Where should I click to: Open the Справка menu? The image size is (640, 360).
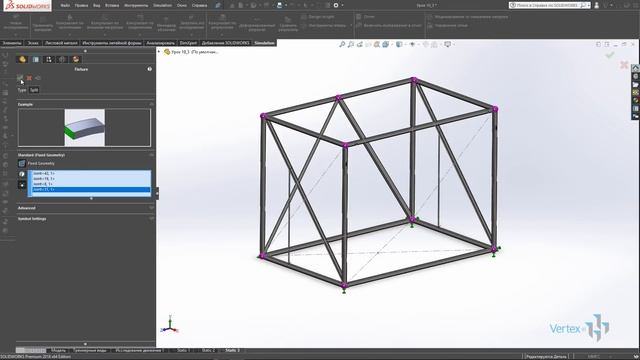pyautogui.click(x=200, y=6)
